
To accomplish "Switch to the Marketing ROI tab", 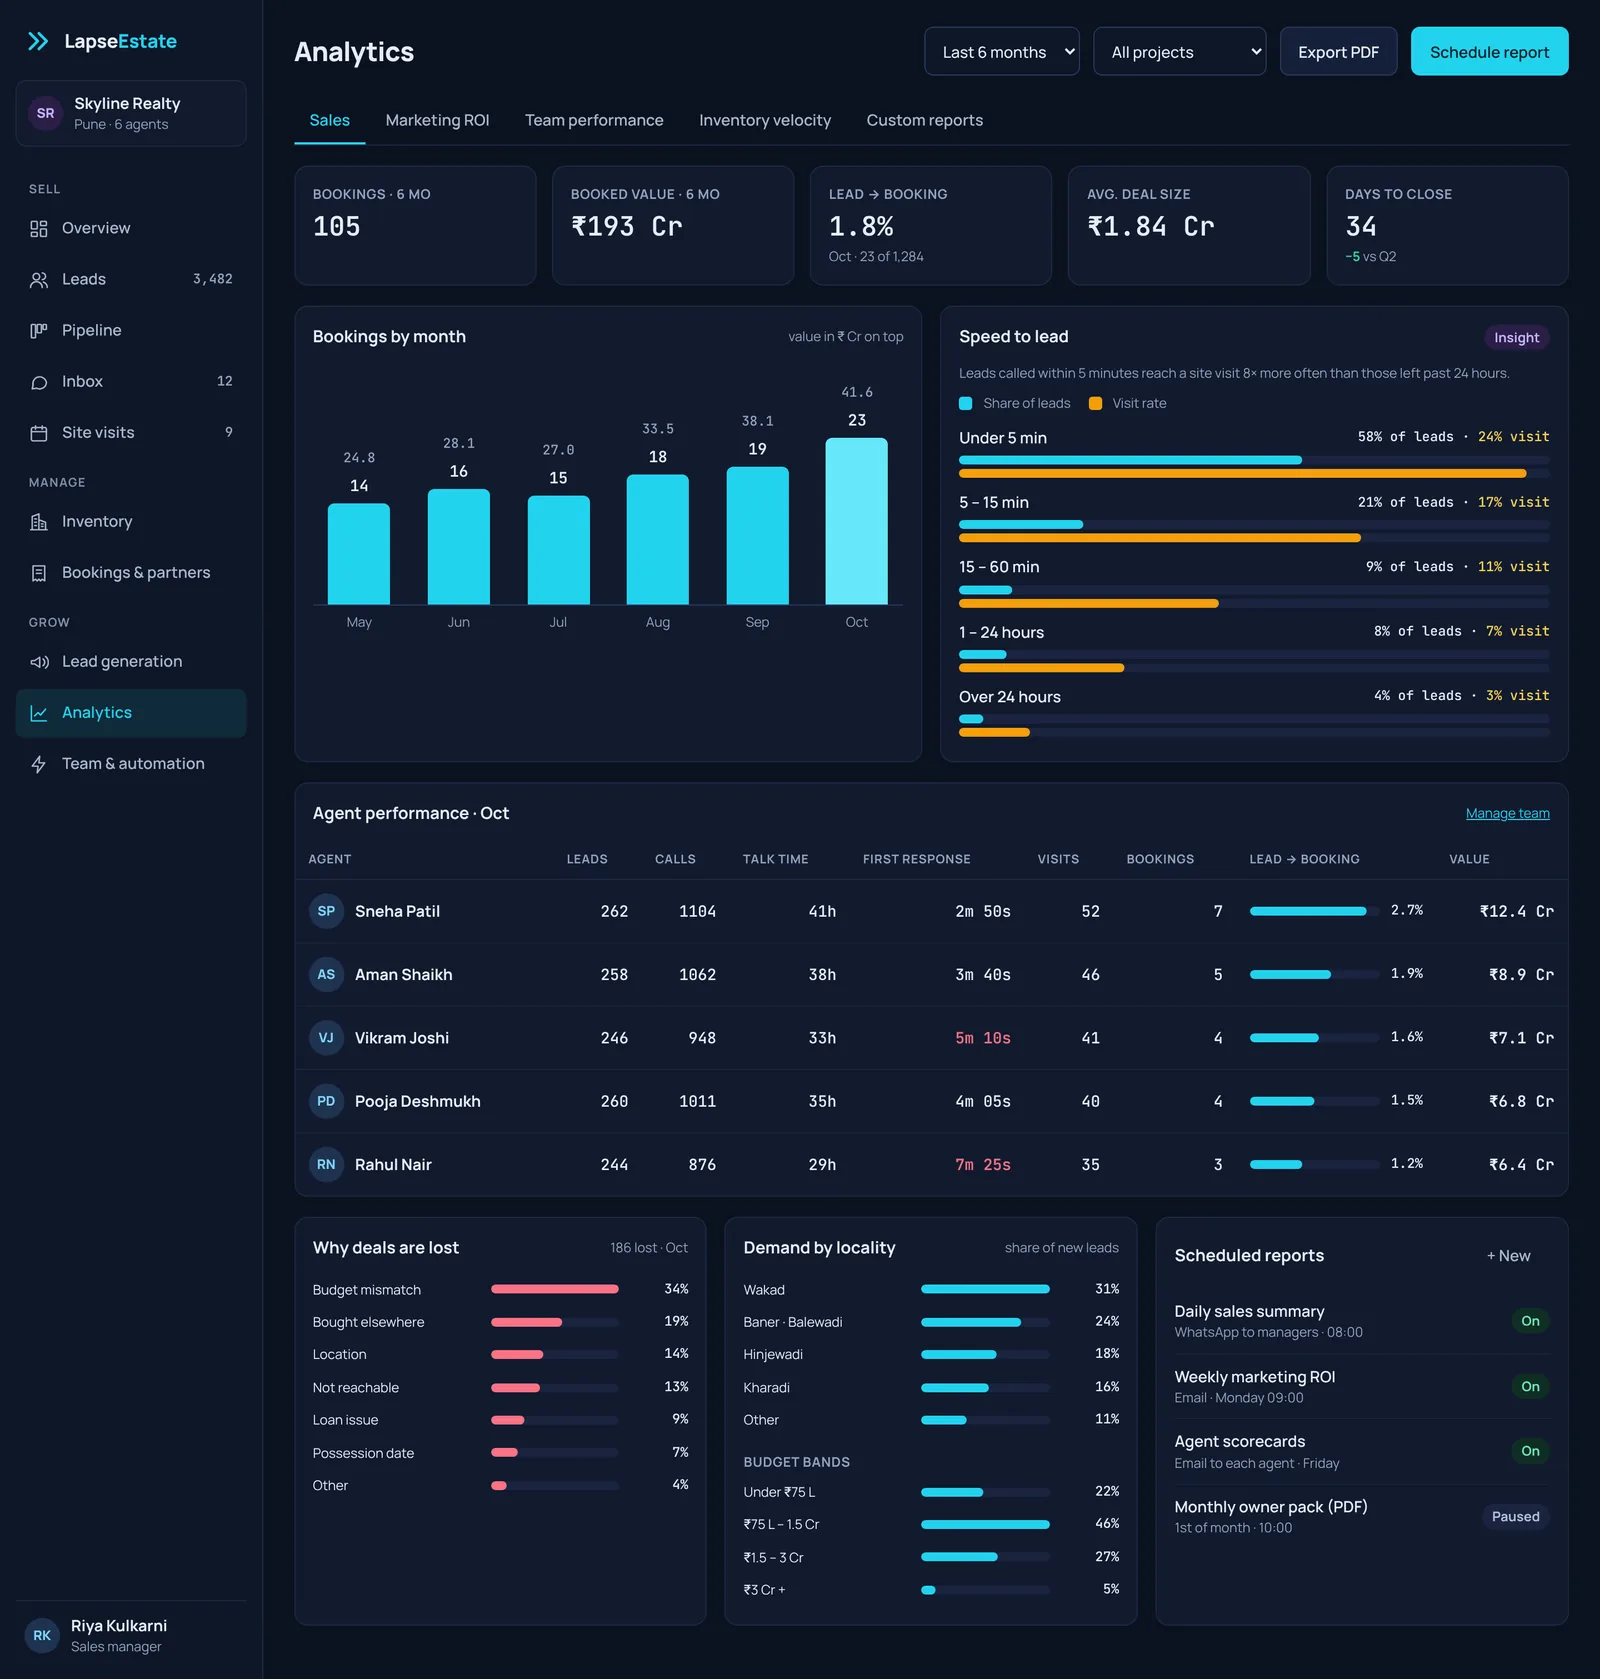I will coord(437,120).
